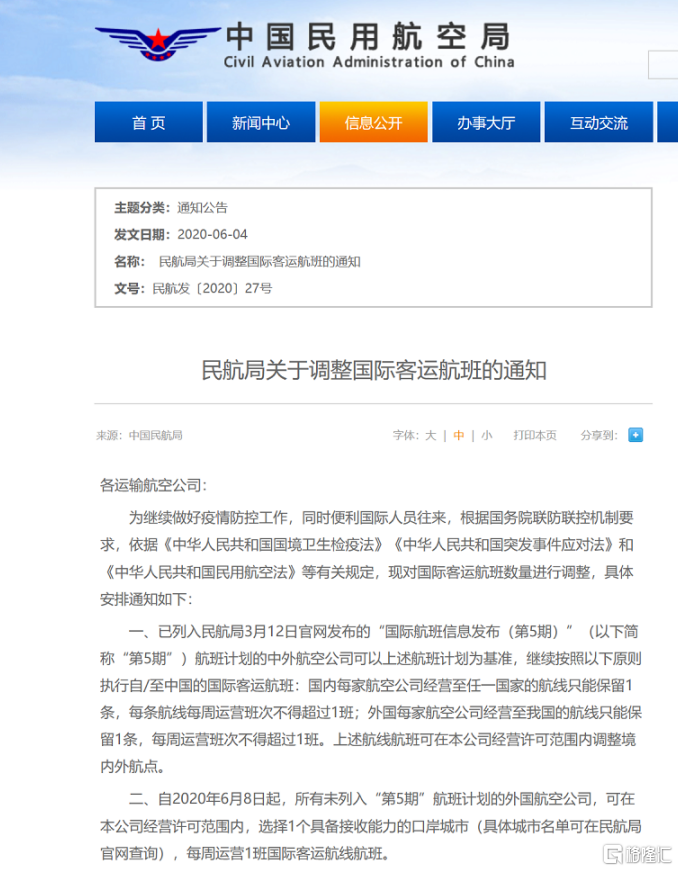This screenshot has height=871, width=678.
Task: Select the 信息公开 orange tab
Action: 373,123
